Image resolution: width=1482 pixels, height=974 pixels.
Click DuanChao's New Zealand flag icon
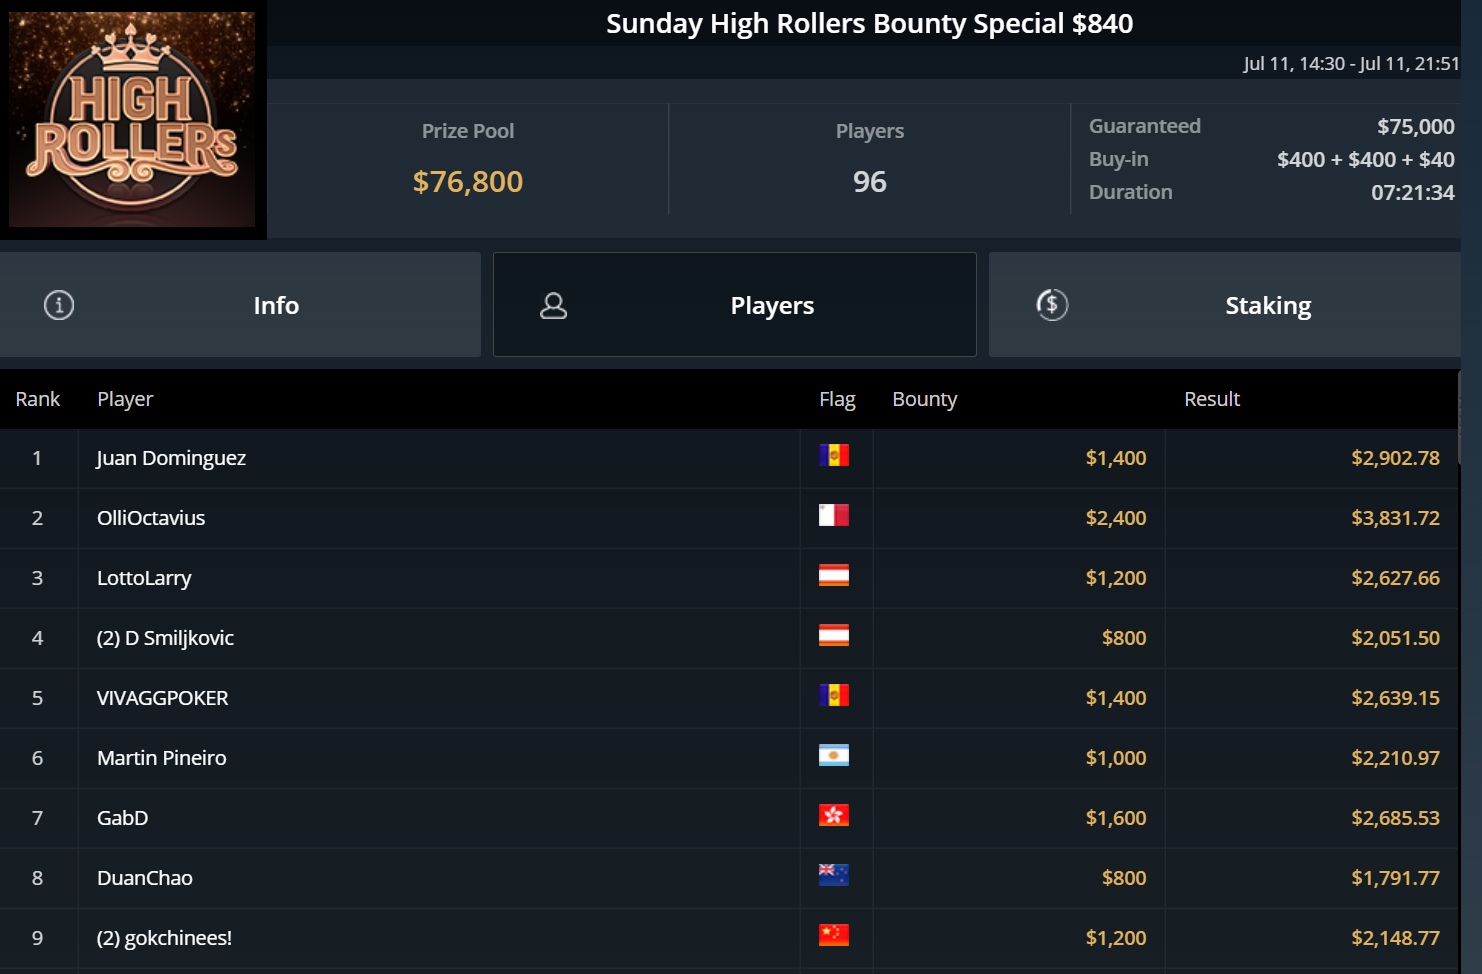(833, 876)
